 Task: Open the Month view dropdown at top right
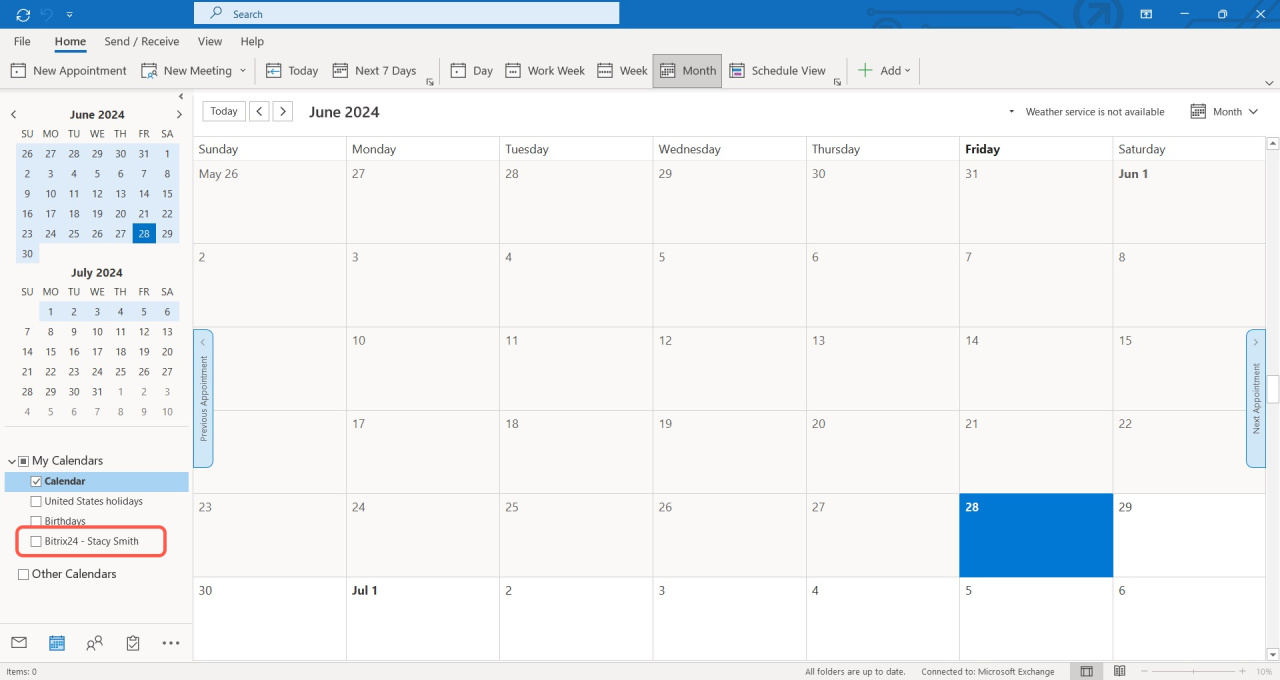pos(1224,112)
